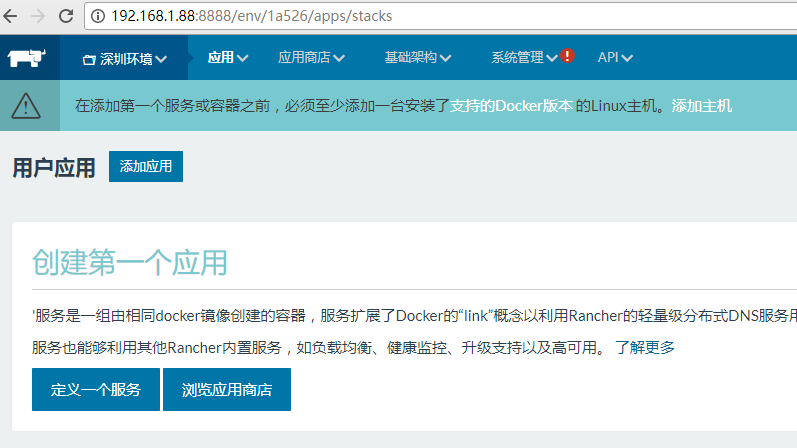
Task: Open the API menu
Action: (615, 57)
